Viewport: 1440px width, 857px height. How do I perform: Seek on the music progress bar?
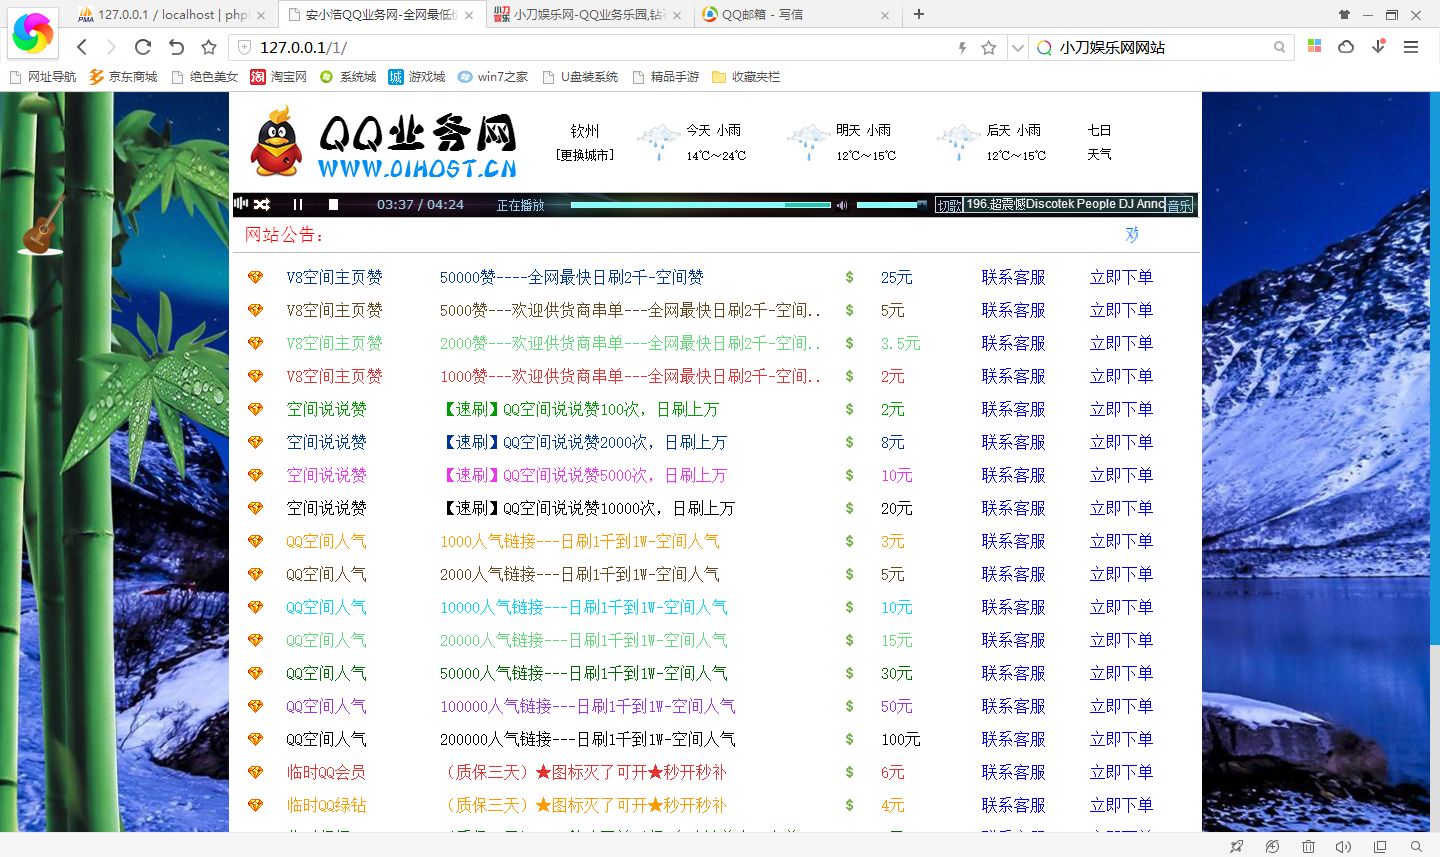coord(701,204)
